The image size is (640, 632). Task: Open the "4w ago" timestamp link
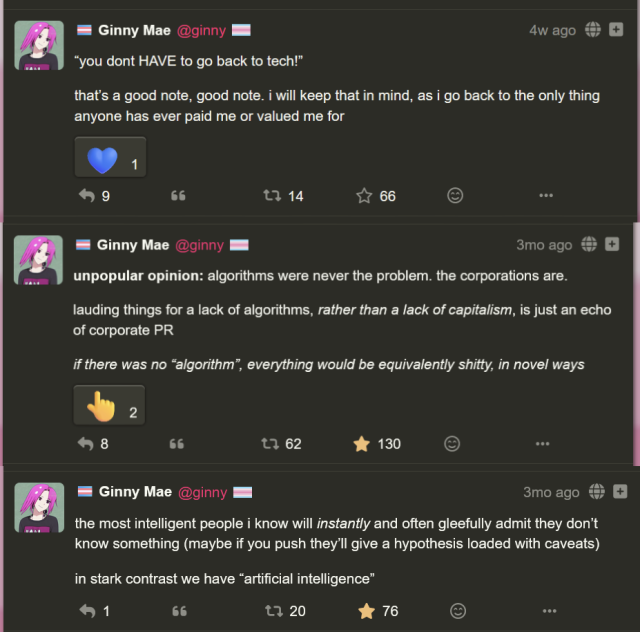pos(552,30)
